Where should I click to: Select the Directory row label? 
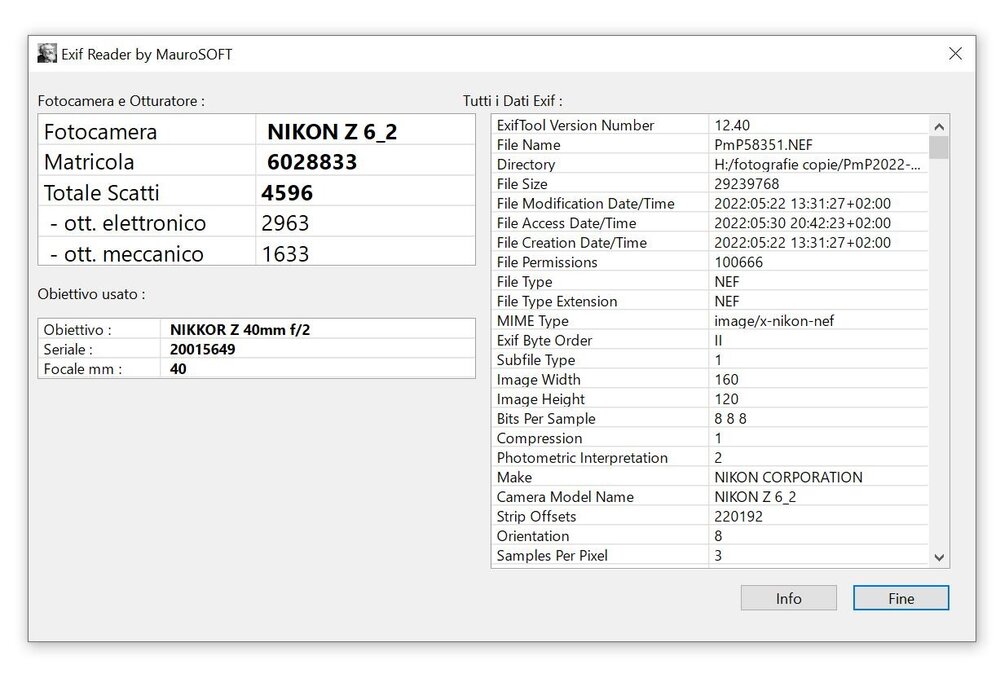point(526,165)
